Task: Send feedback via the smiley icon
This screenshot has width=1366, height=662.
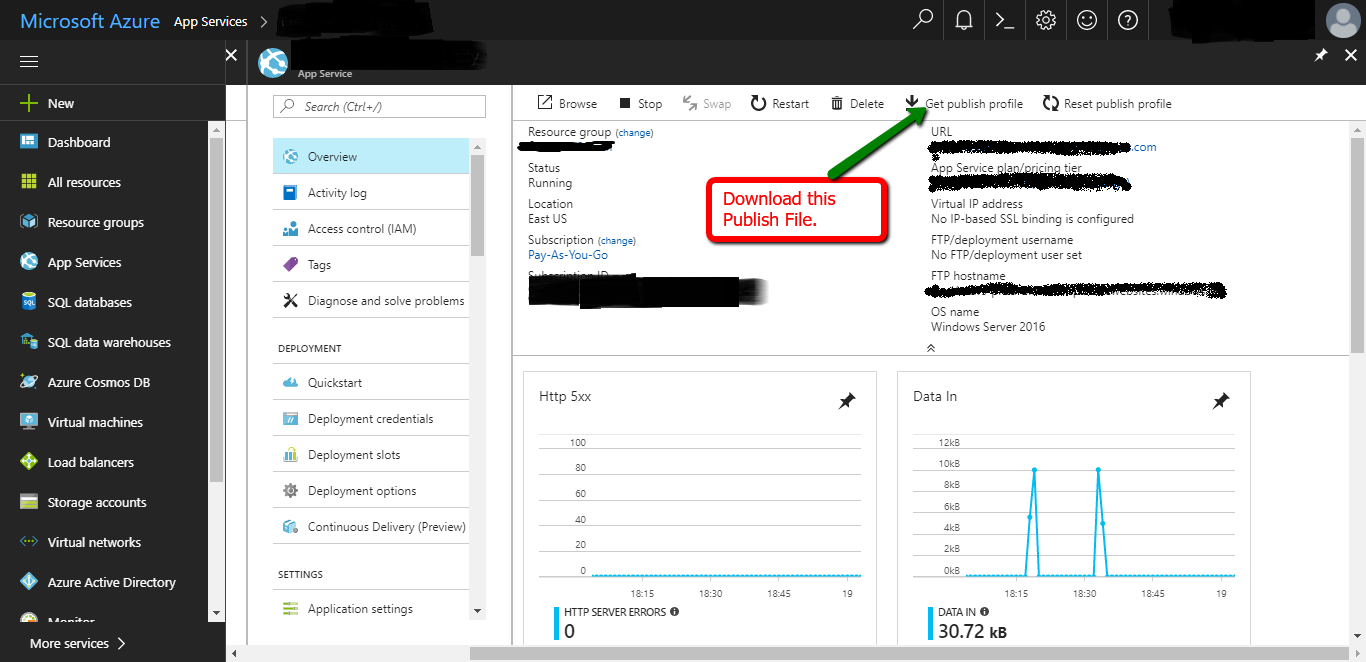Action: tap(1086, 20)
